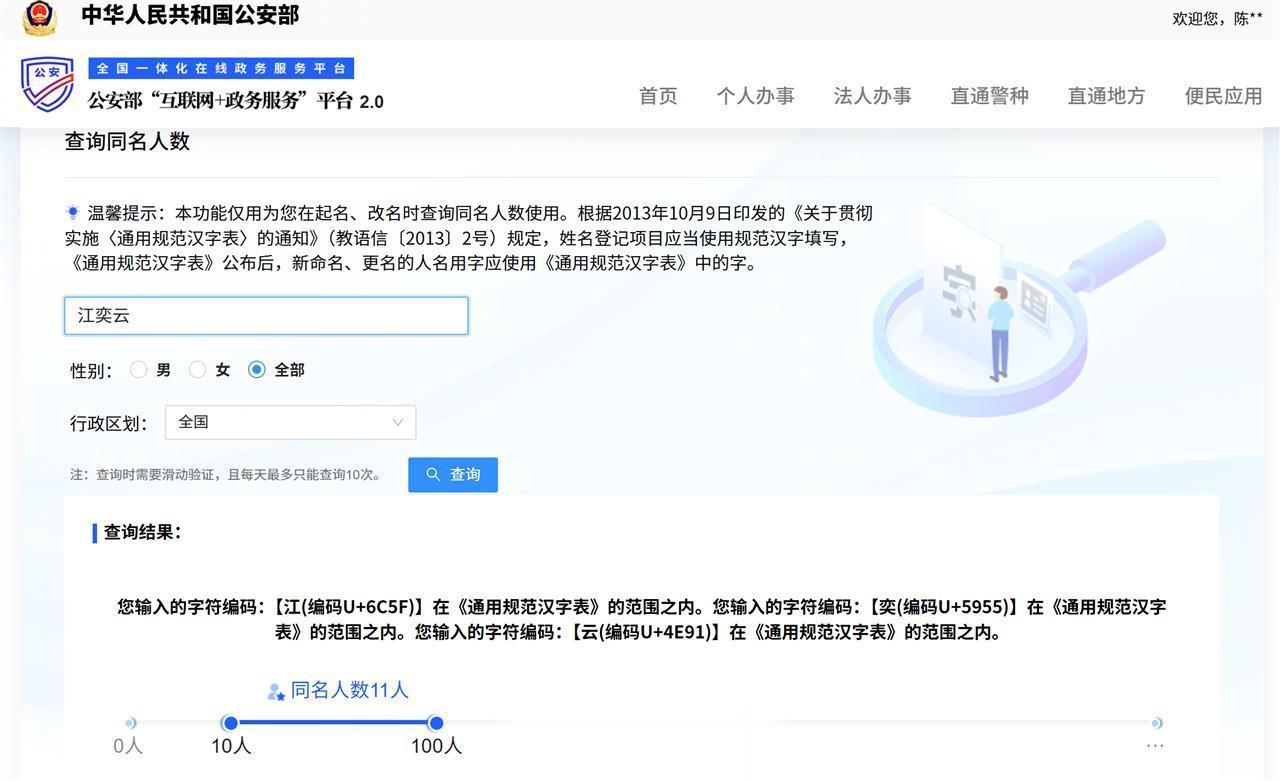
Task: Select the 女 gender radio button
Action: pyautogui.click(x=198, y=369)
